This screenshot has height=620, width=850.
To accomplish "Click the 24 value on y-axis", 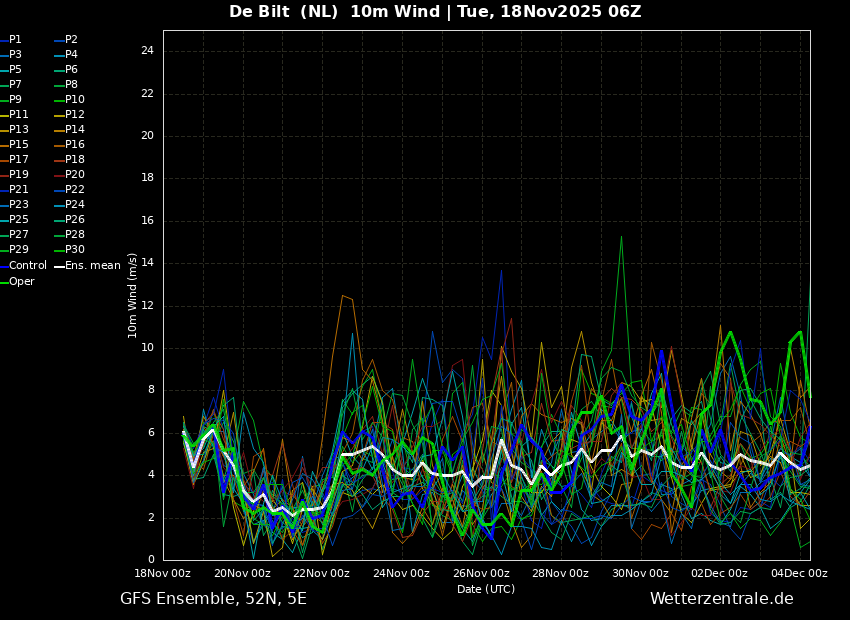I will point(147,51).
